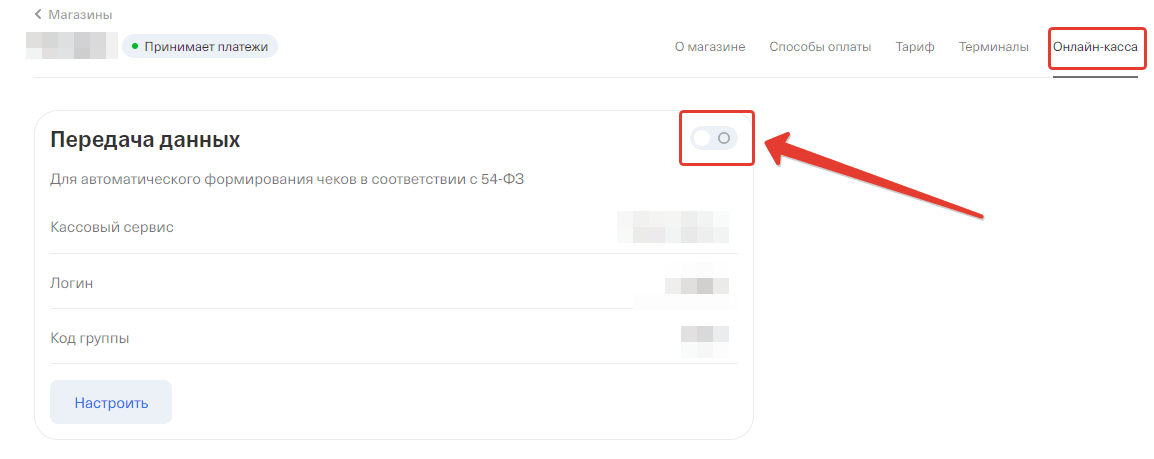Click the green status dot indicator
This screenshot has height=459, width=1154.
[x=135, y=47]
